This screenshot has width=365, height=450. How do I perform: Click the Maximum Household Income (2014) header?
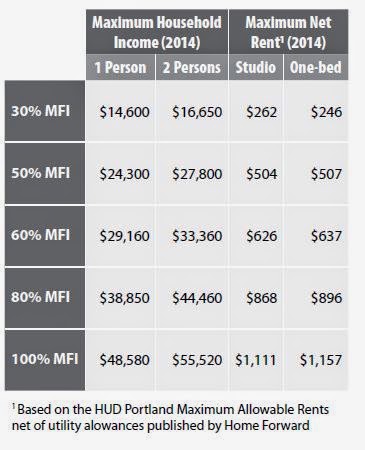157,32
